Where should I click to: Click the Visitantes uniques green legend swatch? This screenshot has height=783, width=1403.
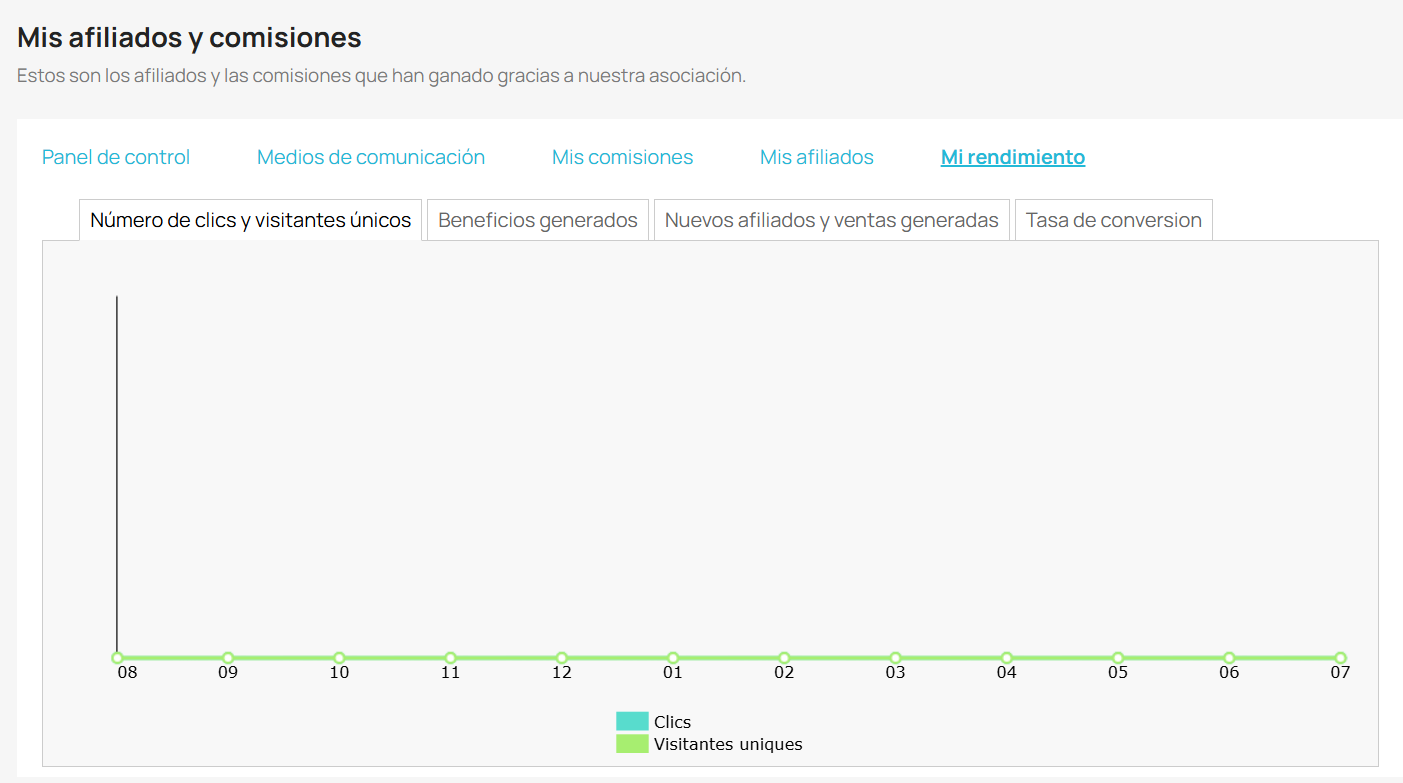pos(632,744)
